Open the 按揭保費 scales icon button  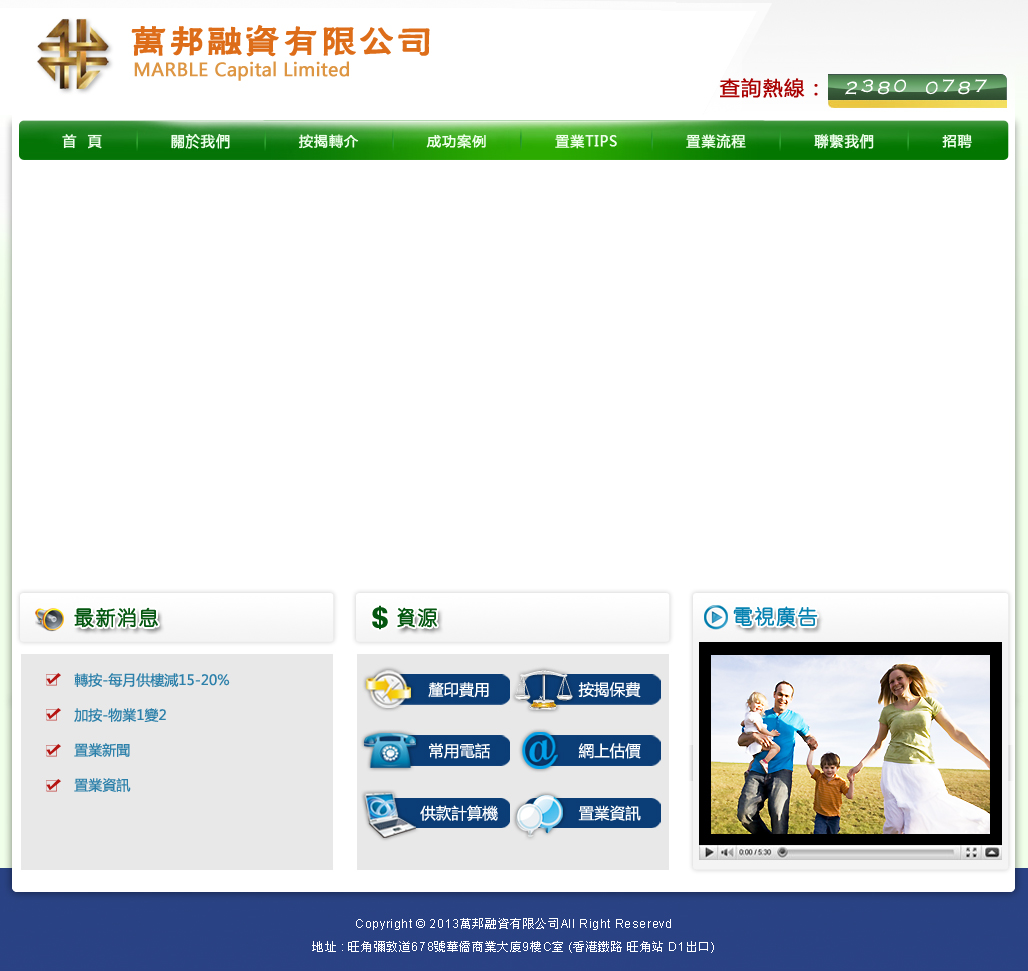589,690
